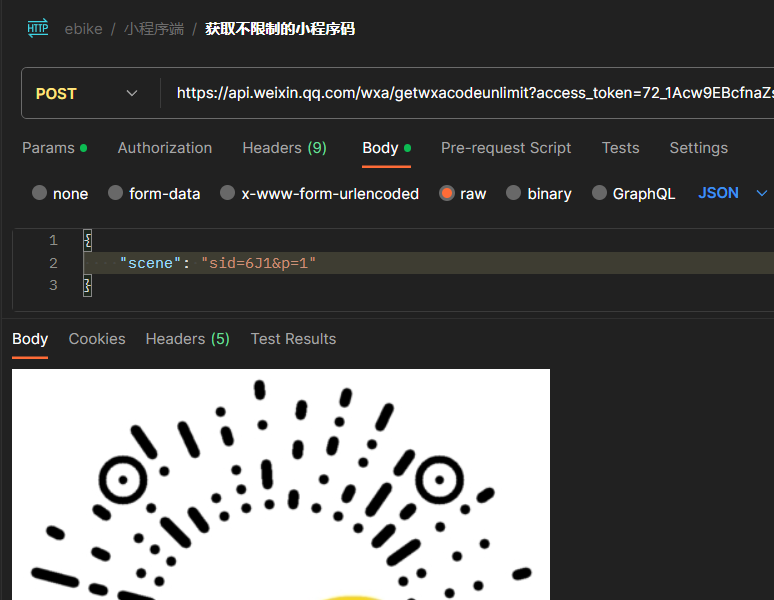Viewport: 774px width, 600px height.
Task: Click the HTTP request type icon
Action: coord(38,28)
